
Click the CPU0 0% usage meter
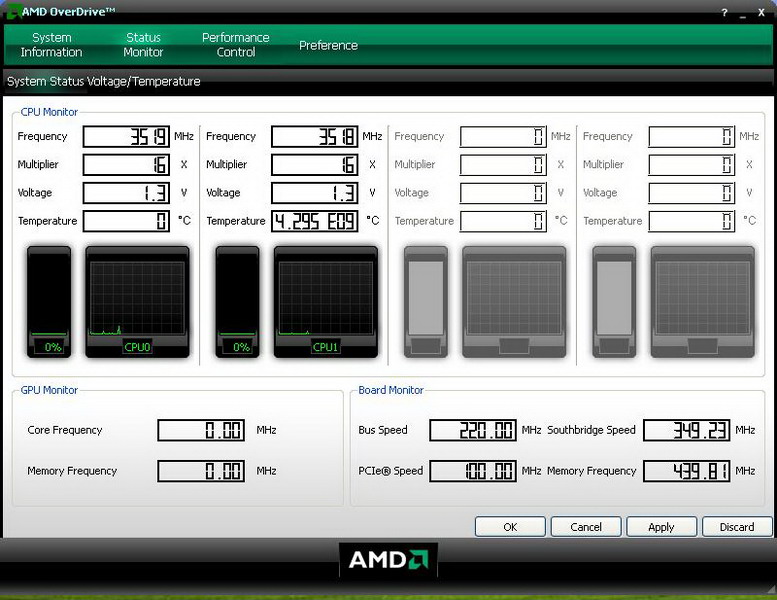49,302
